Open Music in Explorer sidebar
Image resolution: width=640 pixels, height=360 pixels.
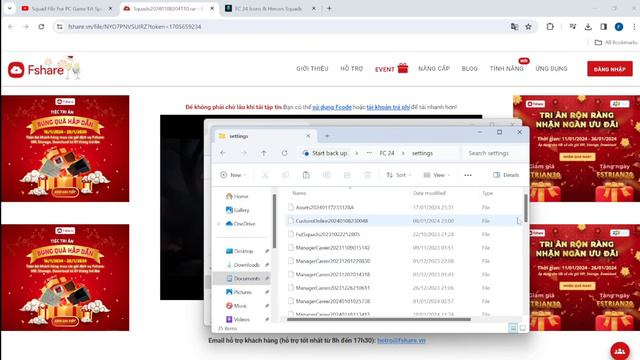(236, 306)
